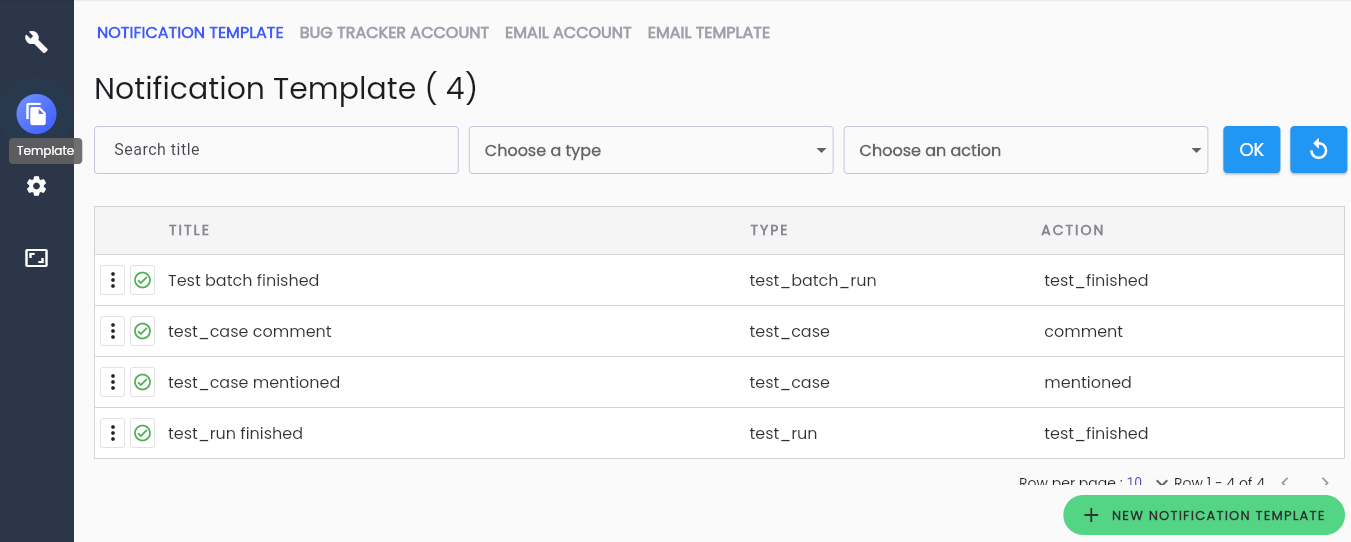Click the TYPE column header
Viewport: 1351px width, 542px height.
coord(769,230)
